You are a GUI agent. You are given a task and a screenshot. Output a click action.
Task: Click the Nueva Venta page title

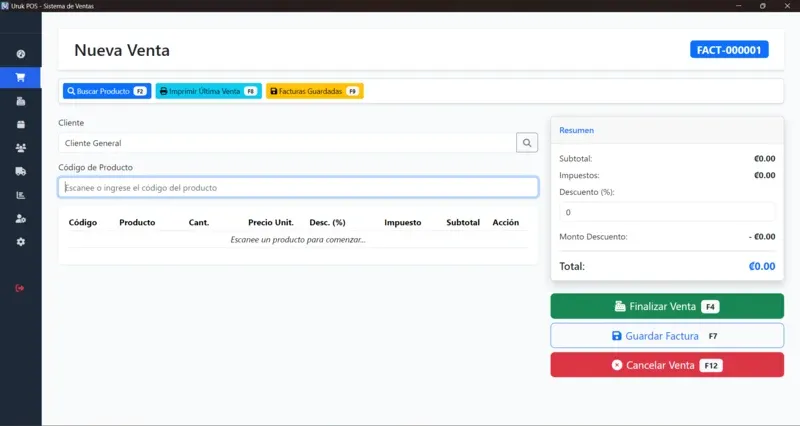pyautogui.click(x=122, y=50)
